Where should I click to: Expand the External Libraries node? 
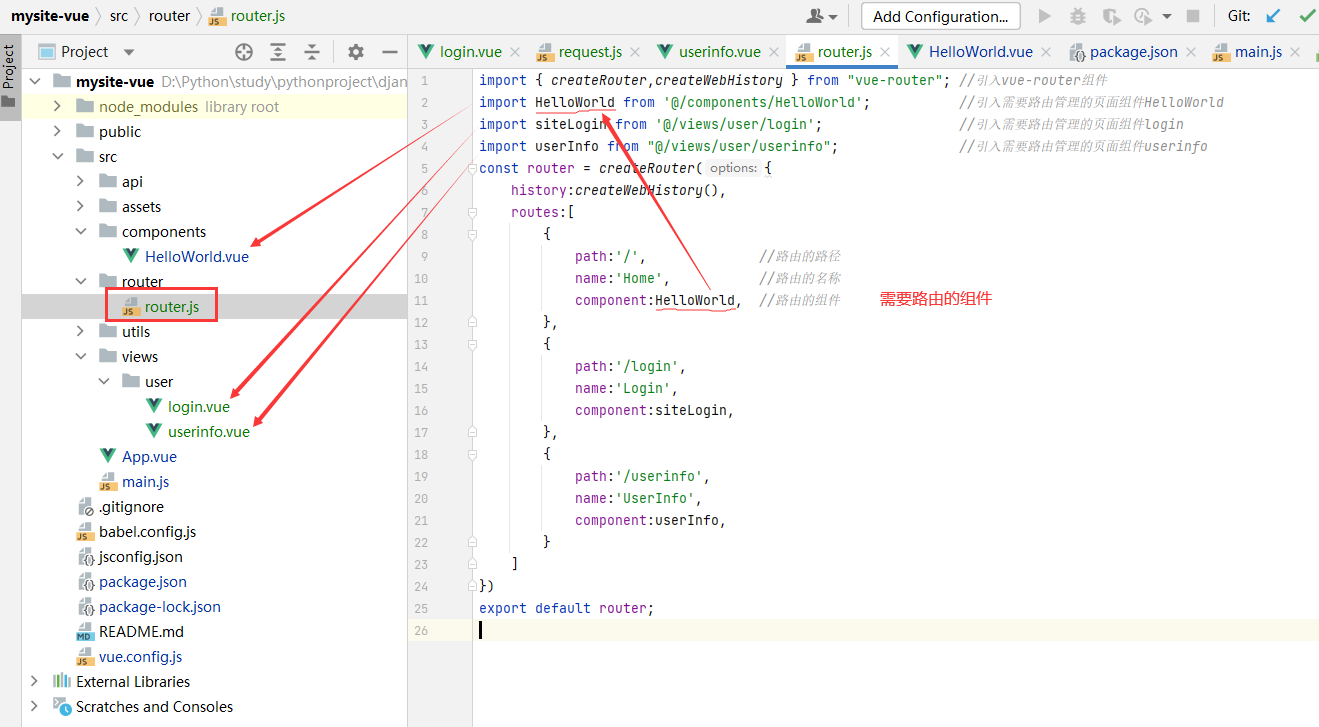tap(35, 682)
